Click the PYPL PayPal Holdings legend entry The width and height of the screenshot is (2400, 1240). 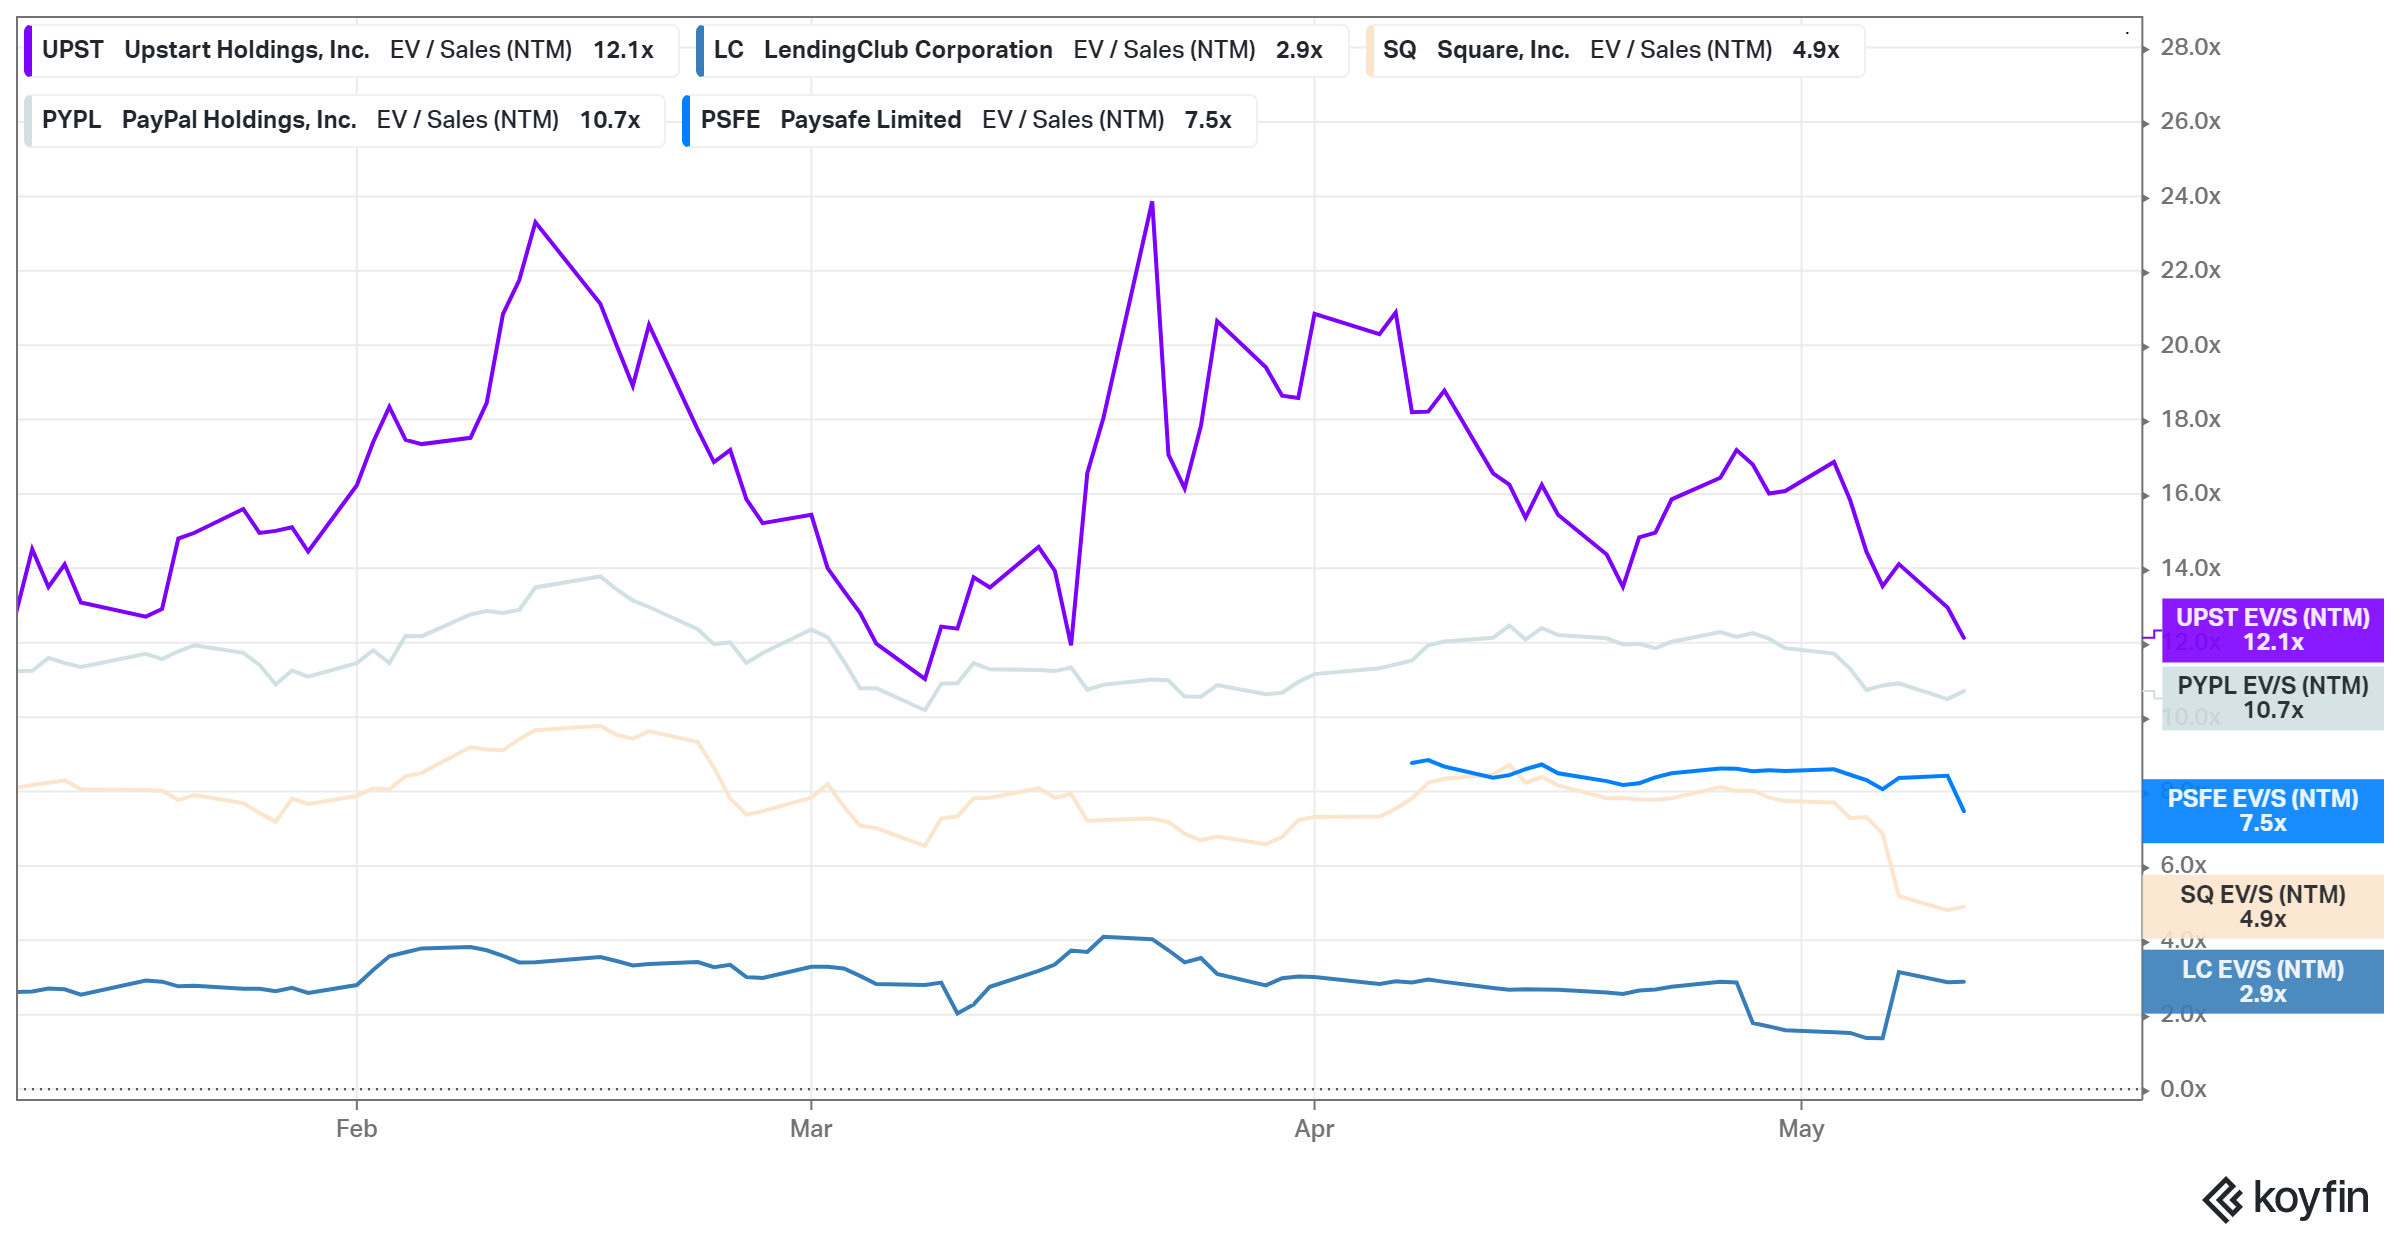344,121
